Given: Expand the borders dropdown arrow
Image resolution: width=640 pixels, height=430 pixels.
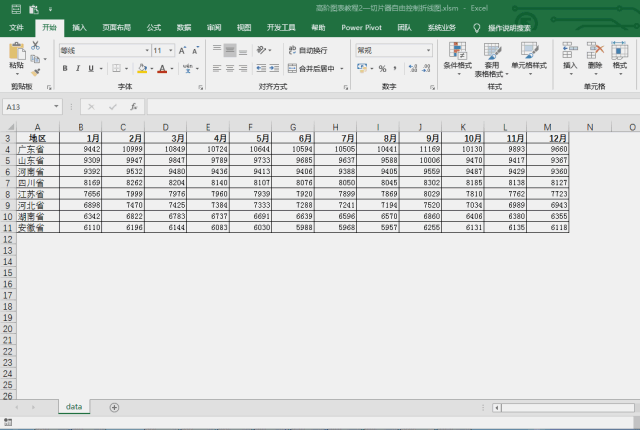Looking at the screenshot, I should [x=127, y=68].
